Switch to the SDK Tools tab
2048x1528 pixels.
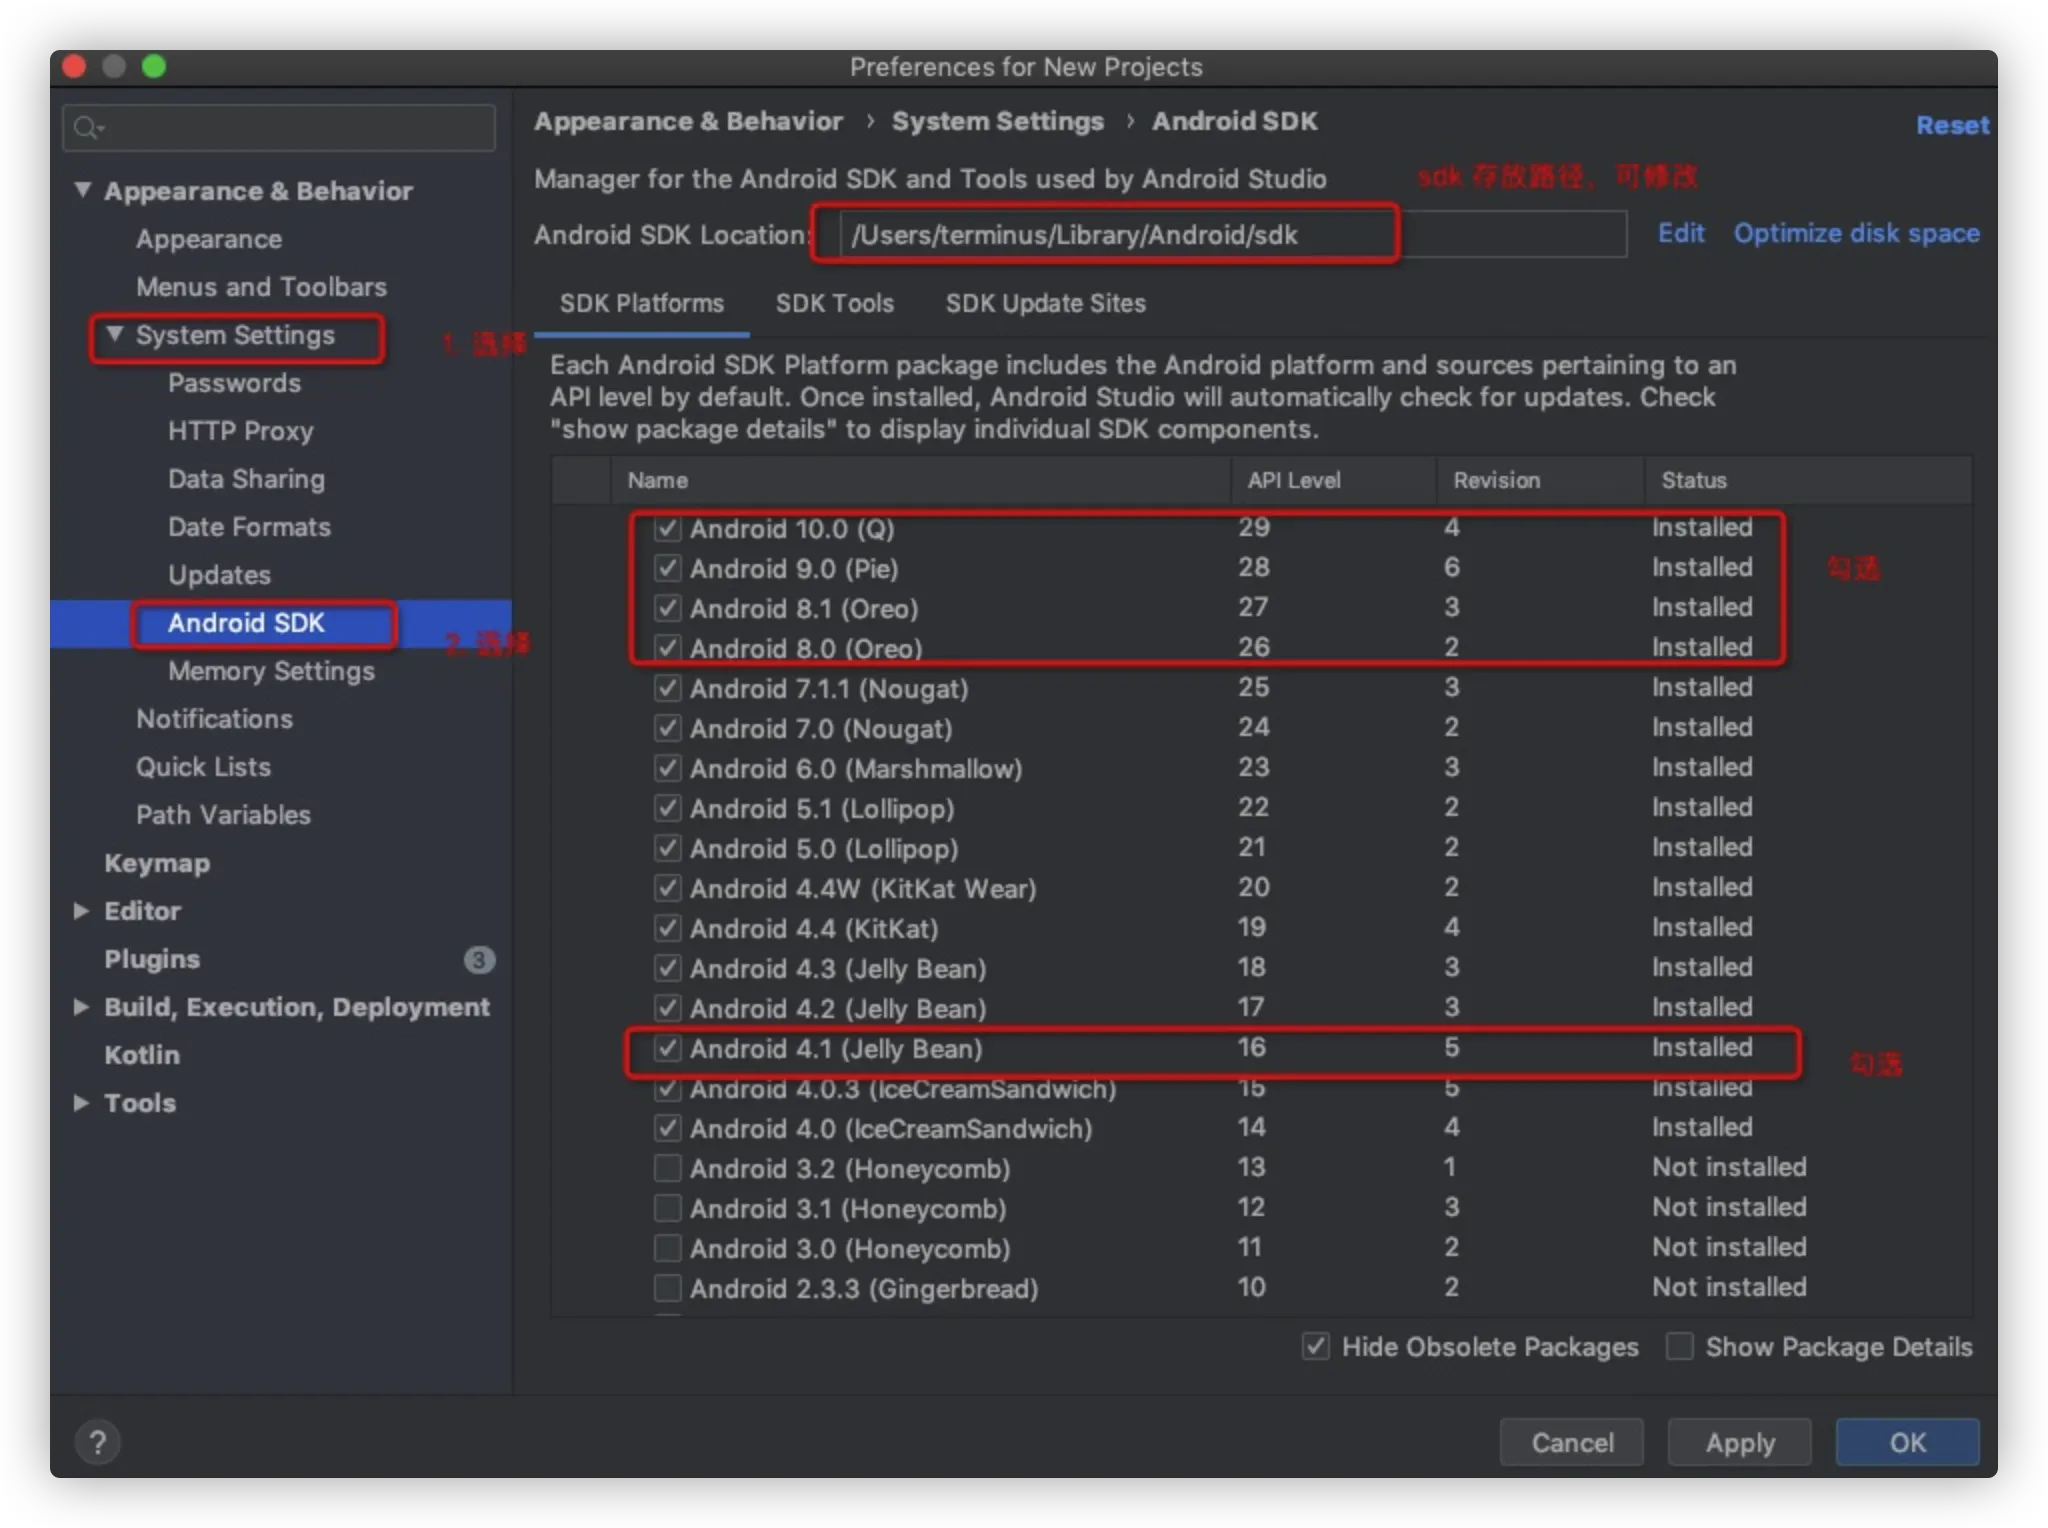[x=834, y=303]
